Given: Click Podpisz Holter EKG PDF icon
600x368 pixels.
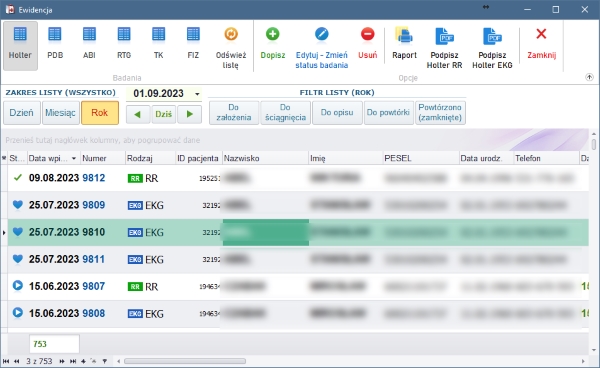Looking at the screenshot, I should (x=492, y=36).
